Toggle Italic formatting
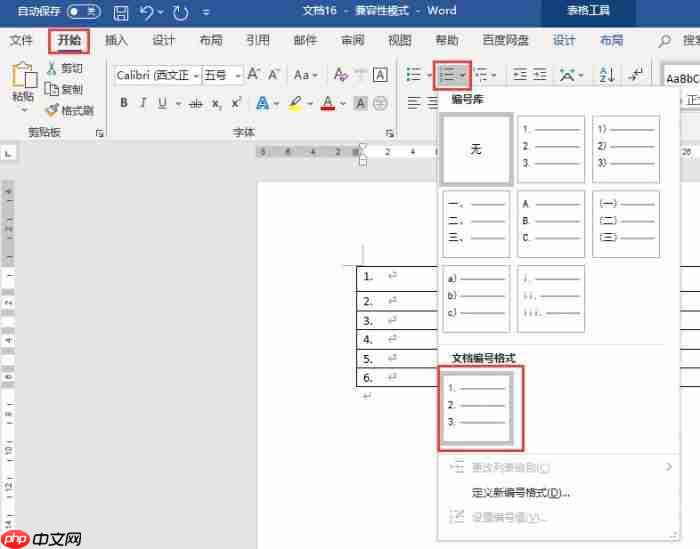700x549 pixels. pos(143,104)
